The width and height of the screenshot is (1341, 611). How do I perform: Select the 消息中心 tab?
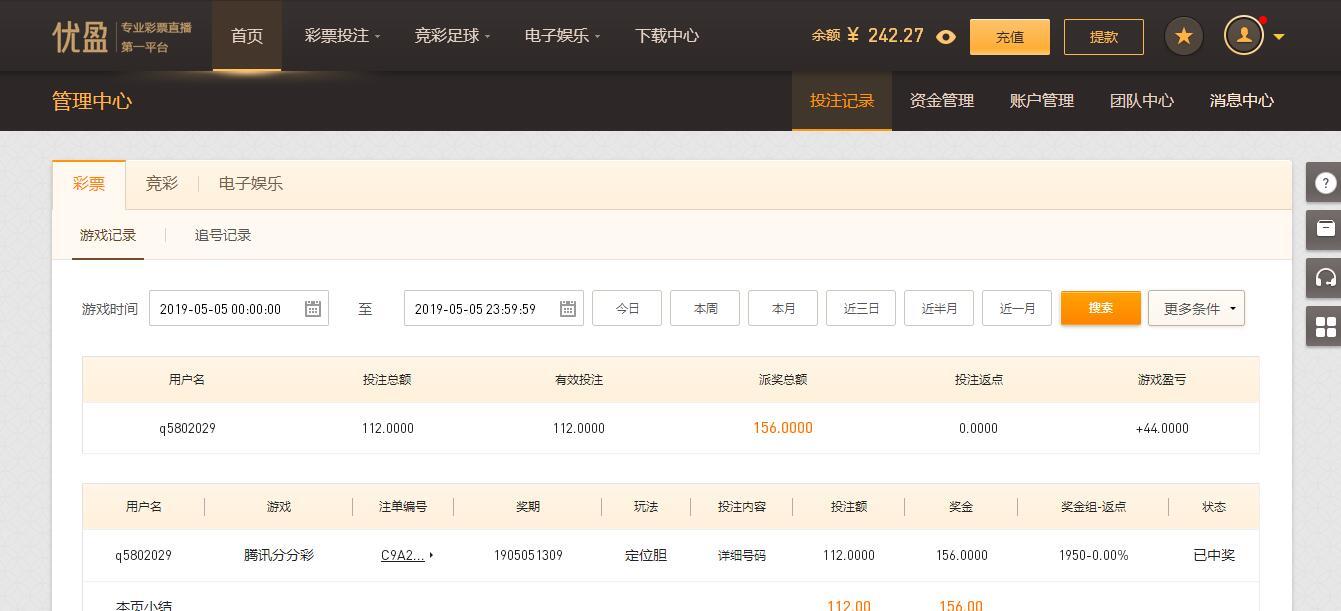[x=1242, y=101]
